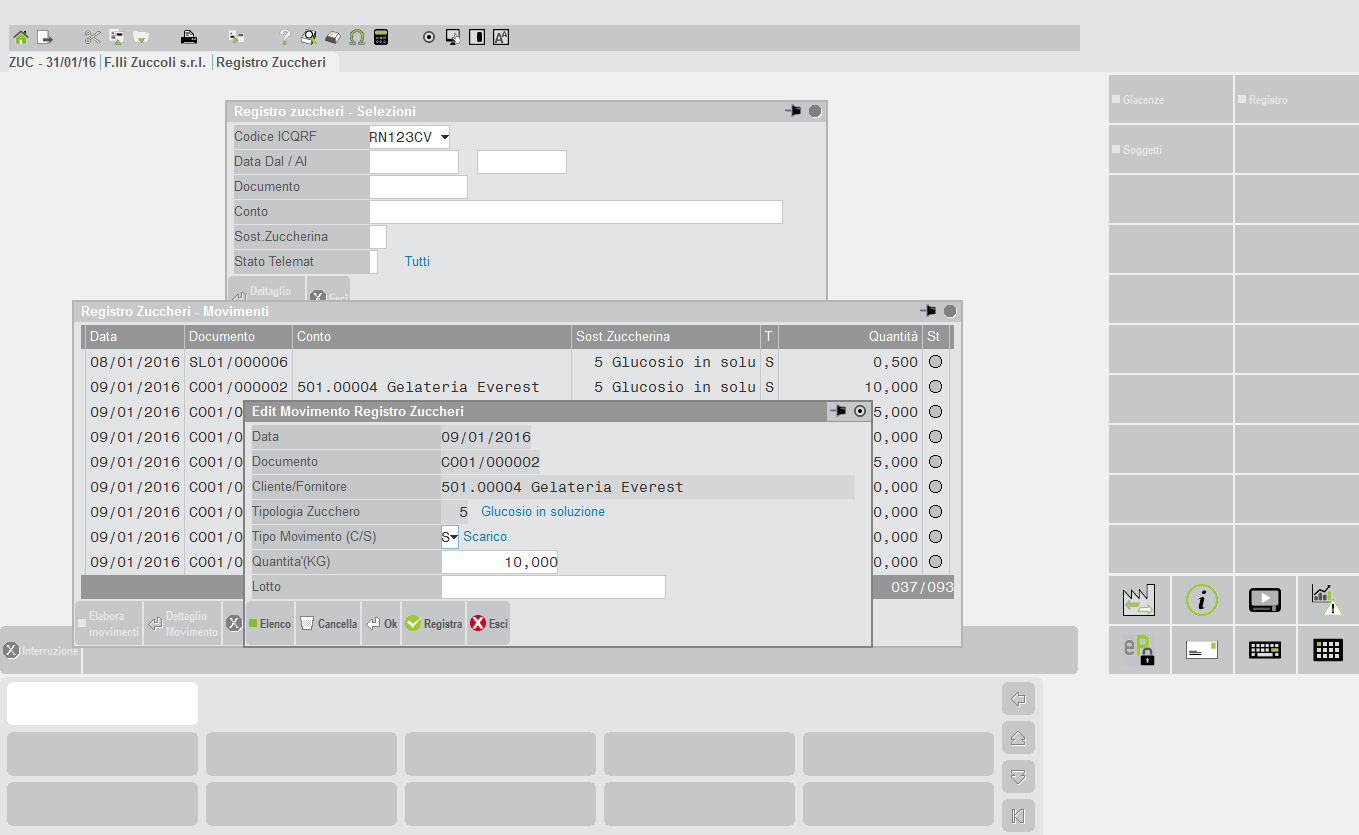Click the question mark help icon
1359x835 pixels.
pyautogui.click(x=284, y=38)
